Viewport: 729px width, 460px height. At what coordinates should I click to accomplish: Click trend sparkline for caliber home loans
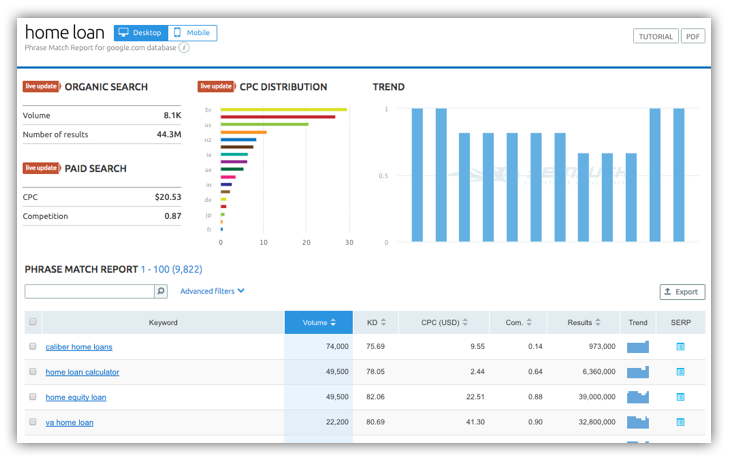(638, 347)
